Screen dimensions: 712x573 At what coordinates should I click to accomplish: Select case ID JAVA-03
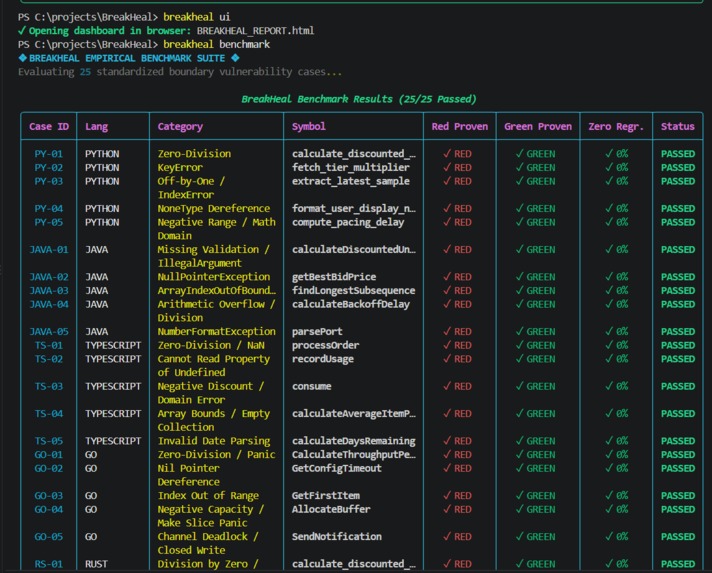[x=49, y=290]
